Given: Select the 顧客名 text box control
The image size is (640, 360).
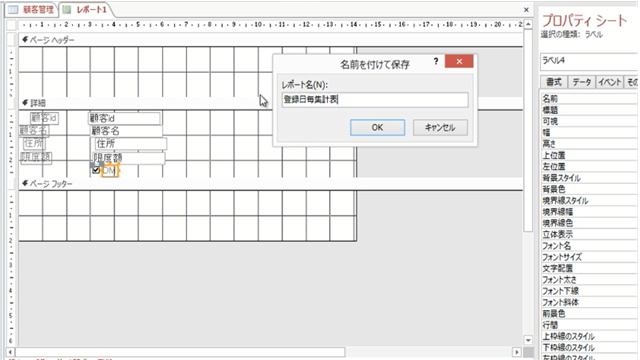Looking at the screenshot, I should click(x=126, y=131).
